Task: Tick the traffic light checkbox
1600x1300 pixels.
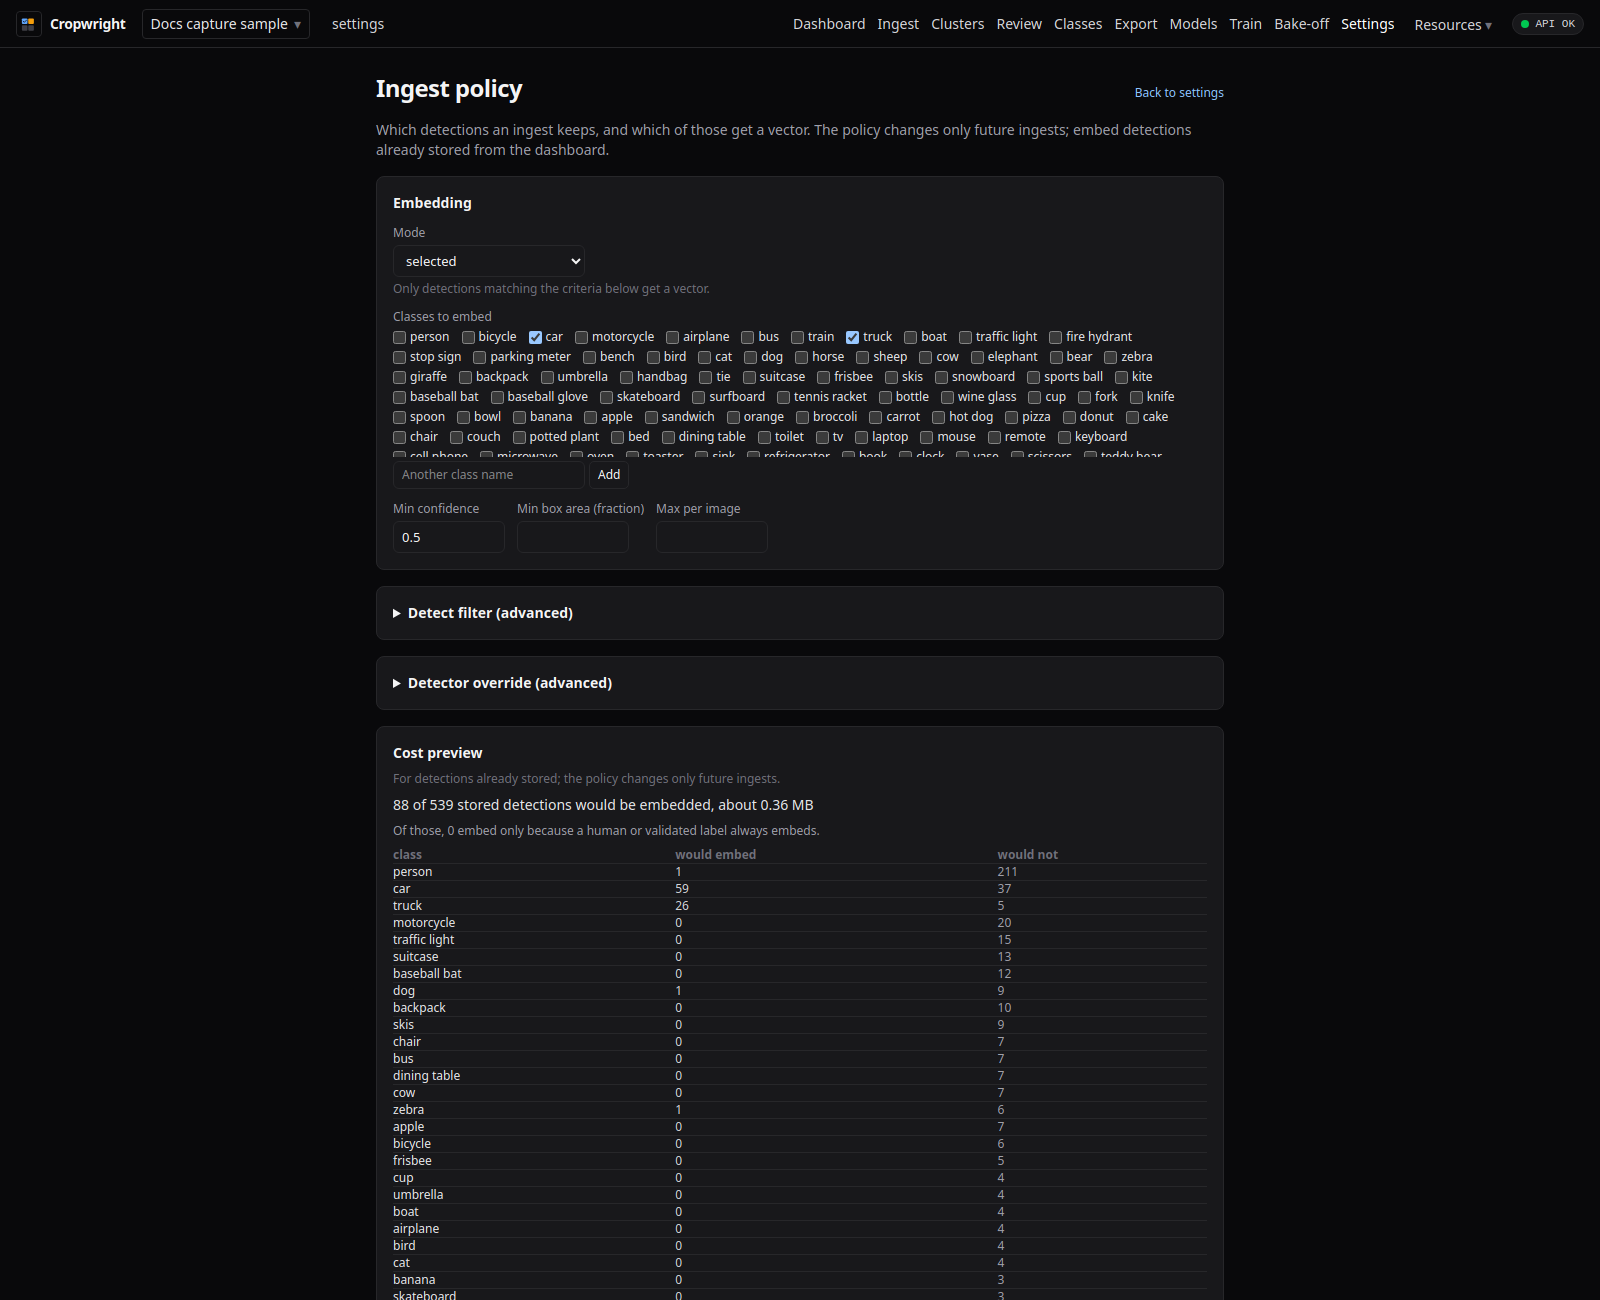Action: [966, 337]
